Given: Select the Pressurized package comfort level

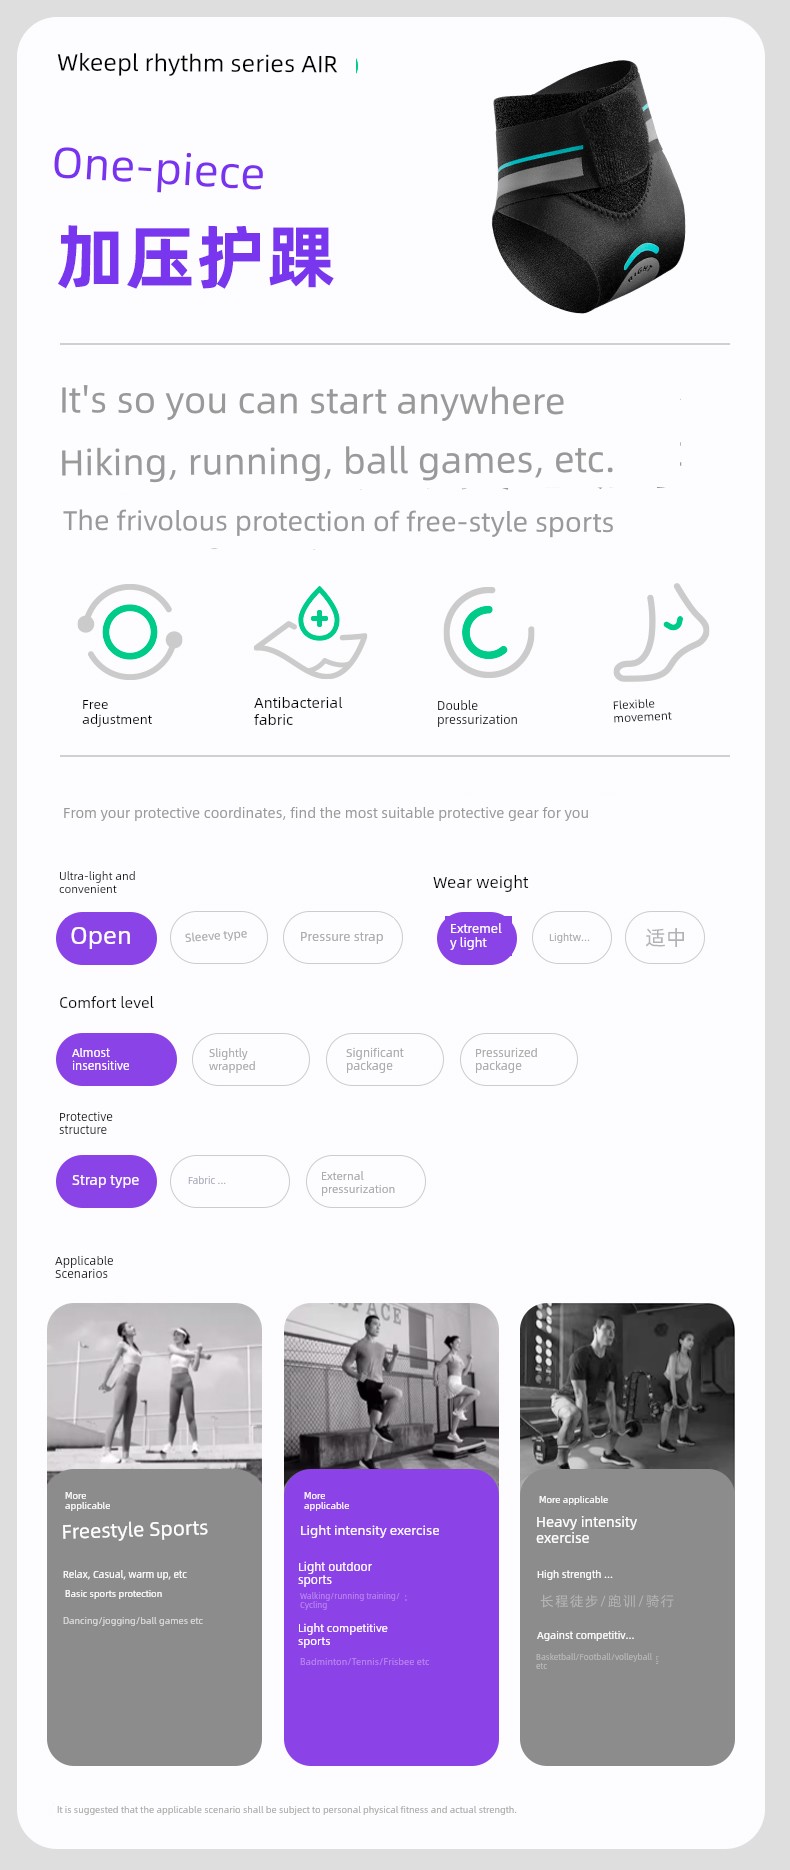Looking at the screenshot, I should (518, 1060).
